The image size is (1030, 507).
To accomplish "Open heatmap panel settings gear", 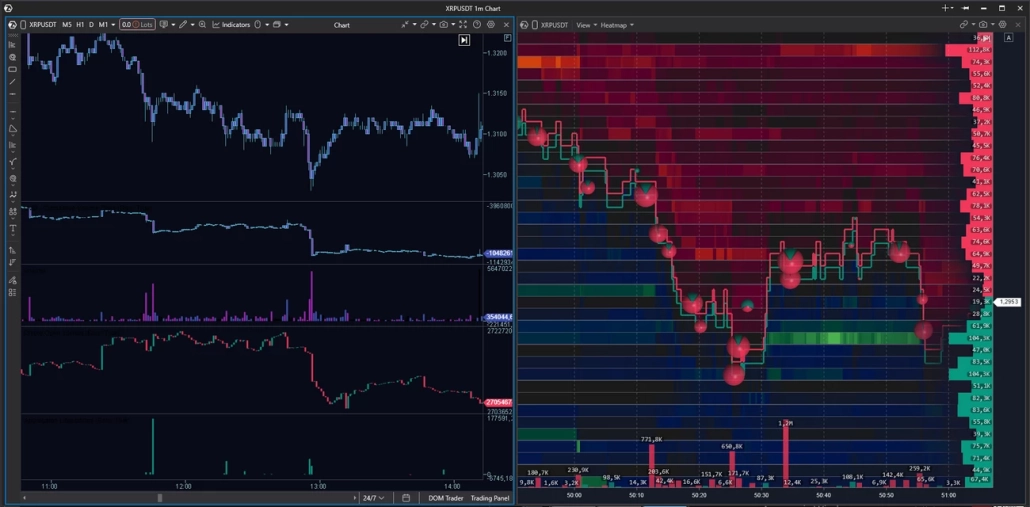I will coord(1002,25).
